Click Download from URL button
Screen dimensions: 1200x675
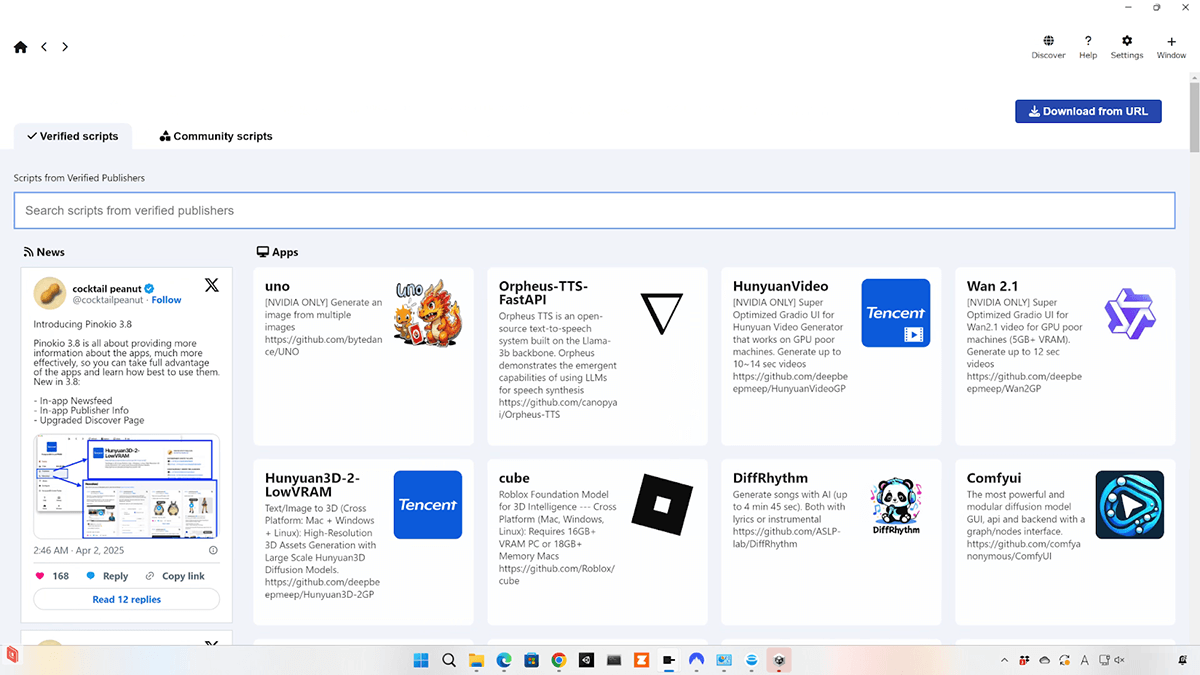tap(1088, 111)
